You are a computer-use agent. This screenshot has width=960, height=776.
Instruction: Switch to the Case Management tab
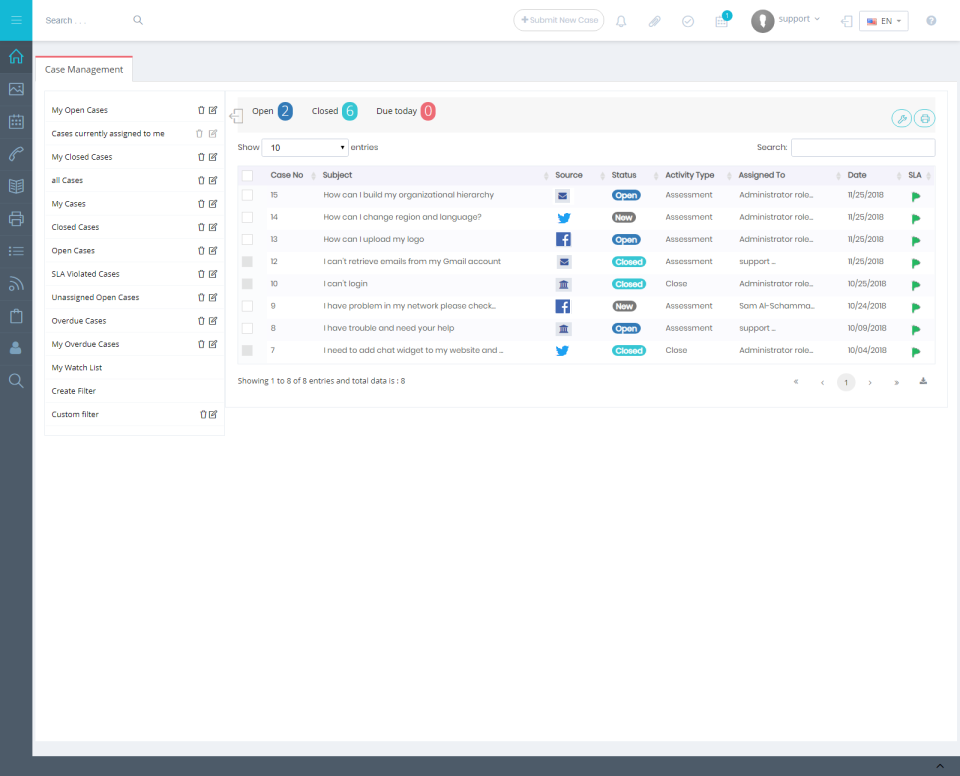pyautogui.click(x=84, y=69)
